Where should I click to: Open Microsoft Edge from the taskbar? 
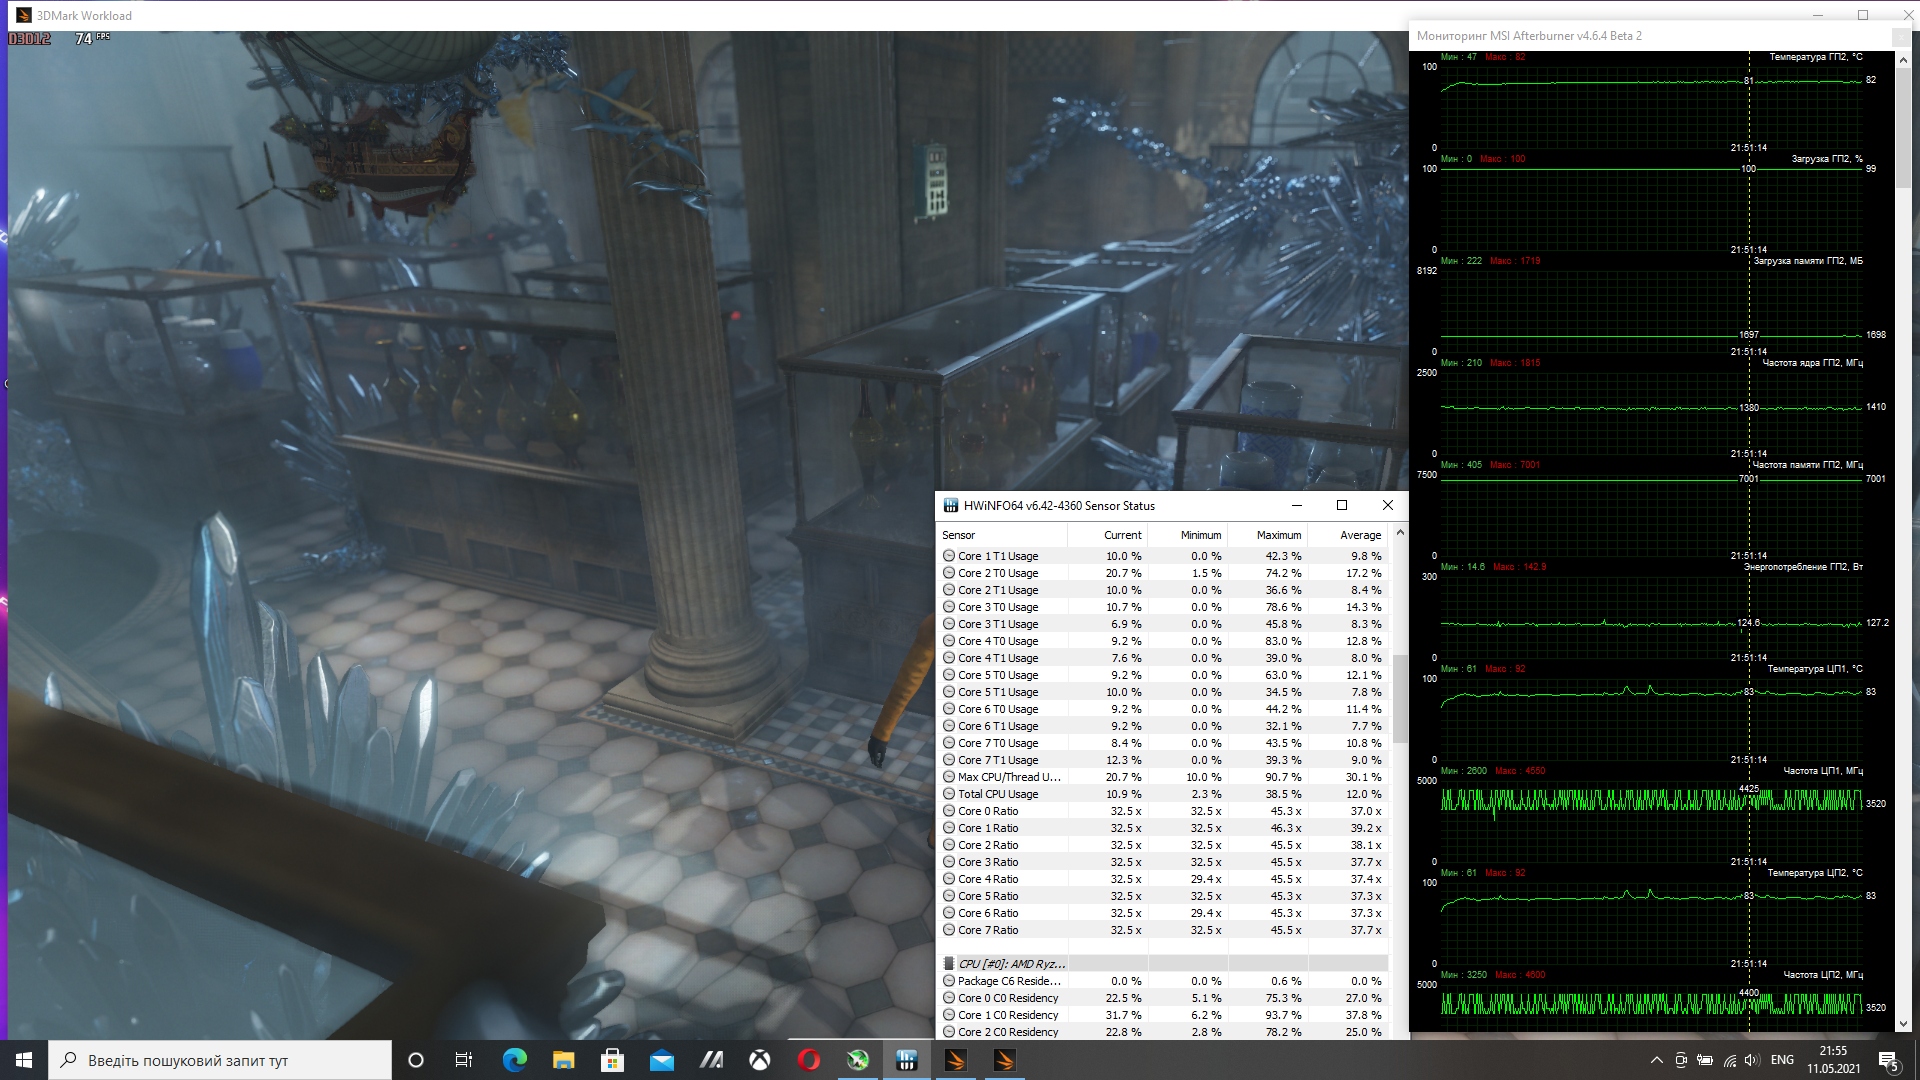514,1060
